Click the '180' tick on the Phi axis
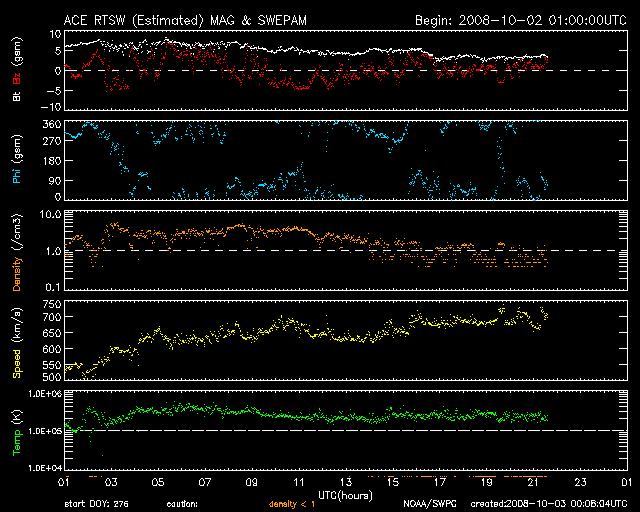 tap(52, 161)
